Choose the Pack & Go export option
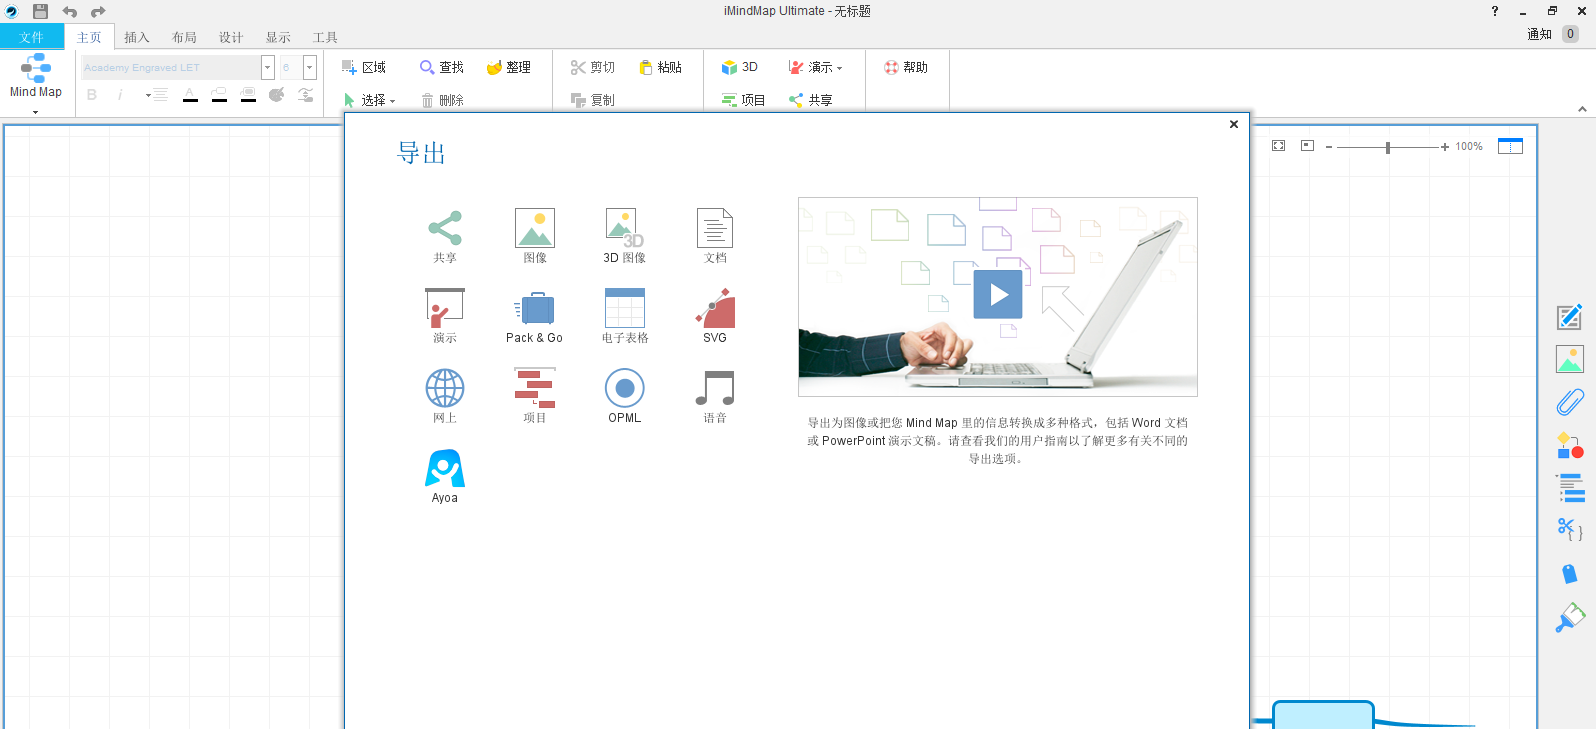Image resolution: width=1596 pixels, height=729 pixels. pos(534,316)
